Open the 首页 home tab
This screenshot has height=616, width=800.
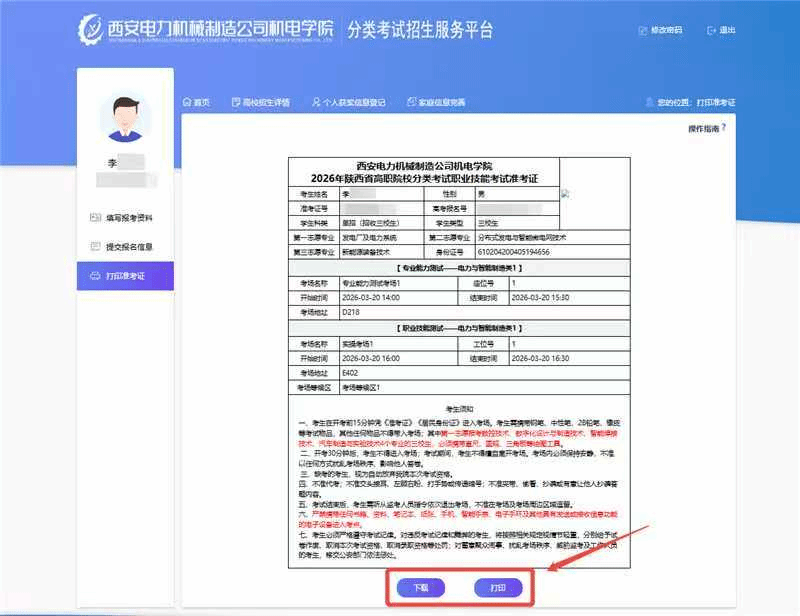coord(196,102)
